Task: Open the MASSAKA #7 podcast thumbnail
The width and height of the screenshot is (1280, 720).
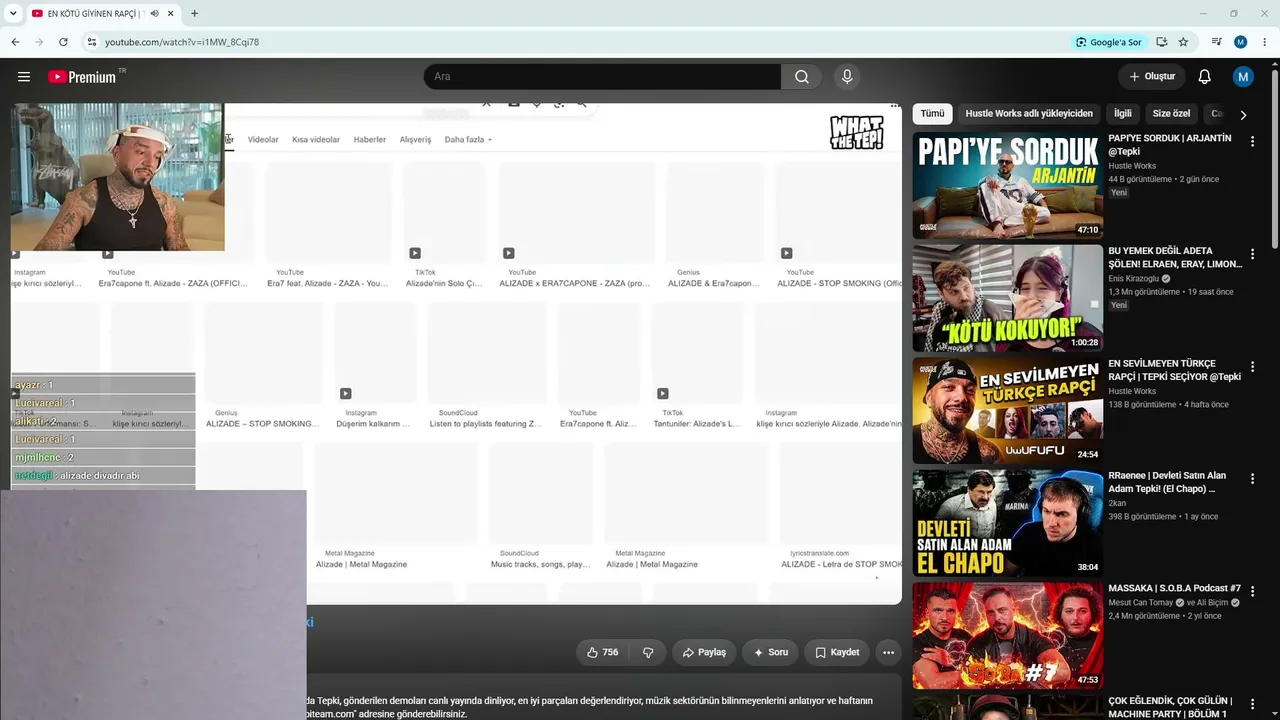Action: coord(1008,635)
